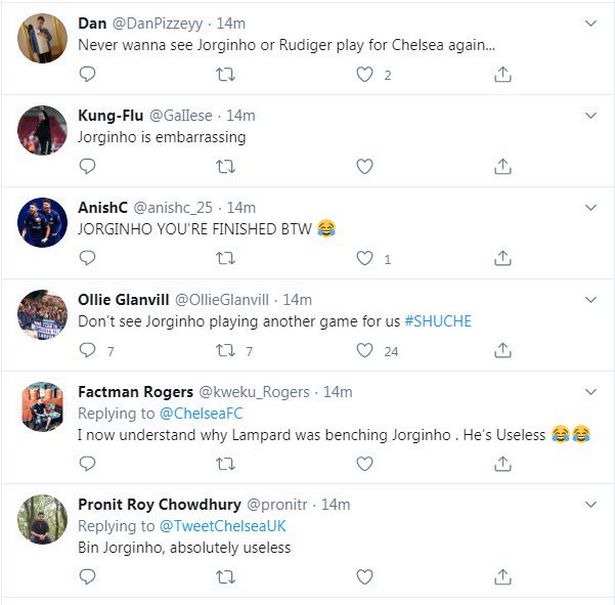Retweet Kung-Flu's tweet
This screenshot has width=615, height=605.
click(x=226, y=167)
